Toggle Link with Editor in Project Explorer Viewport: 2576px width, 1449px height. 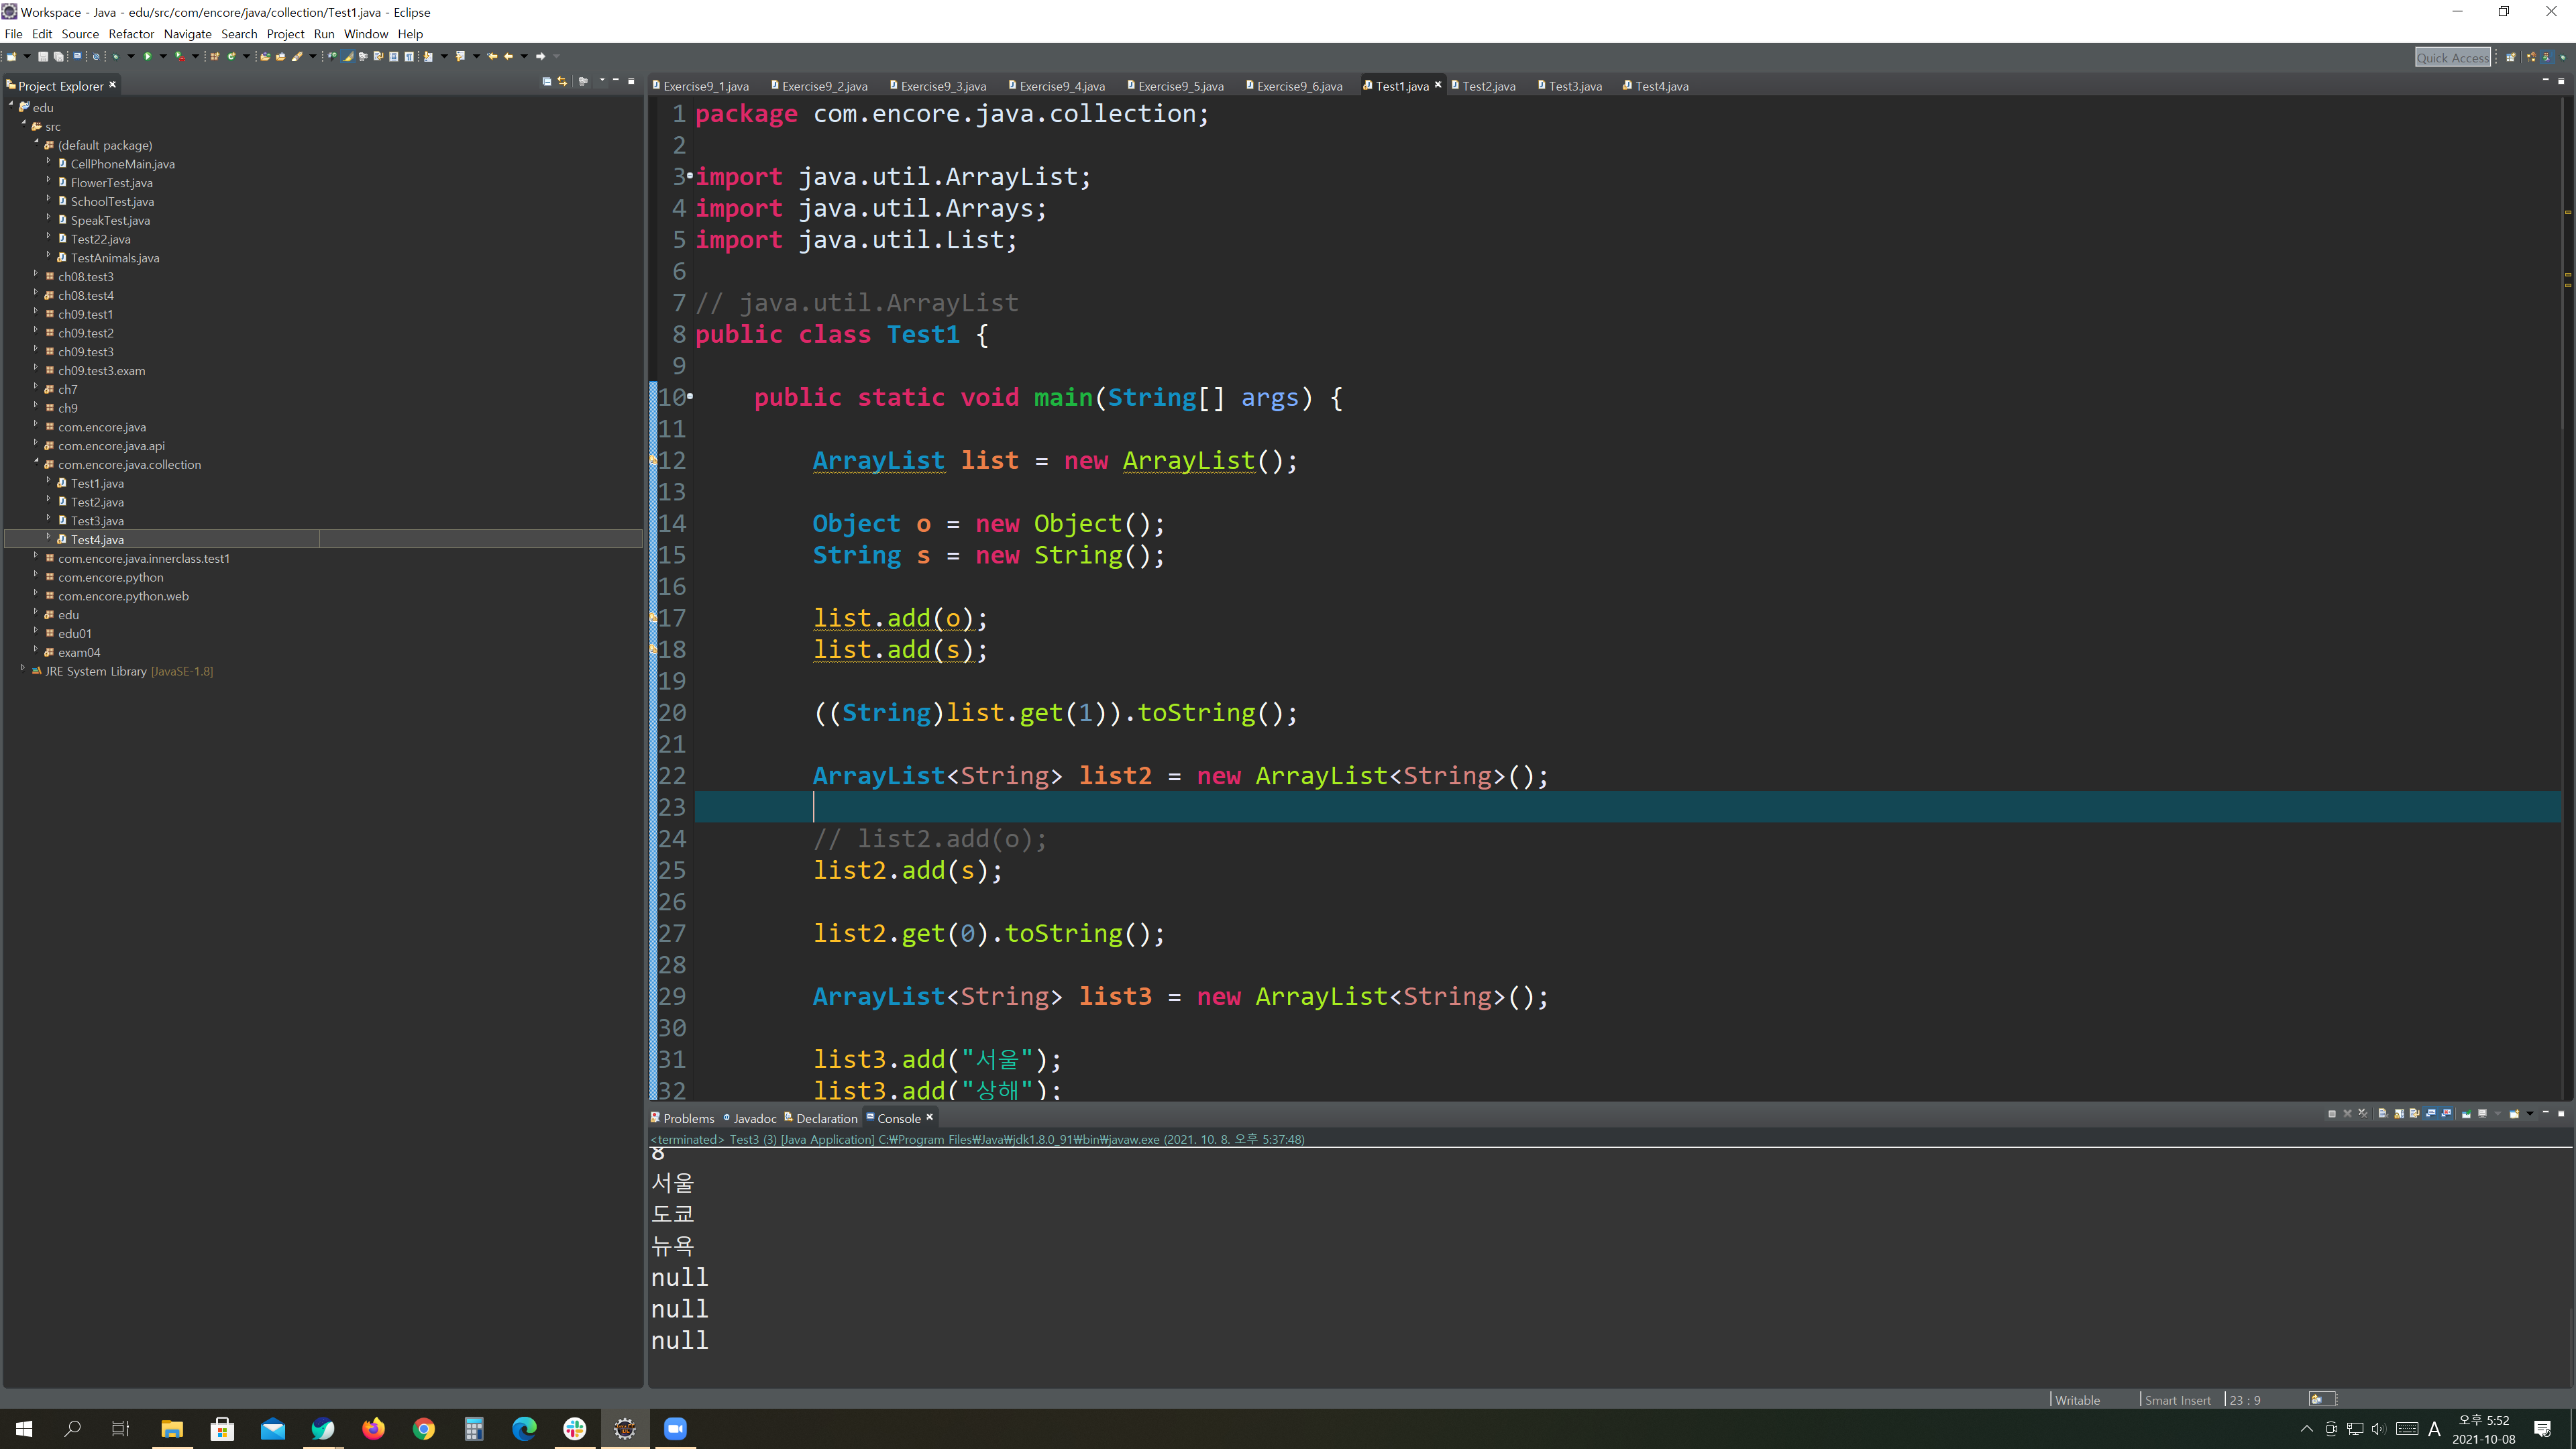pos(563,82)
